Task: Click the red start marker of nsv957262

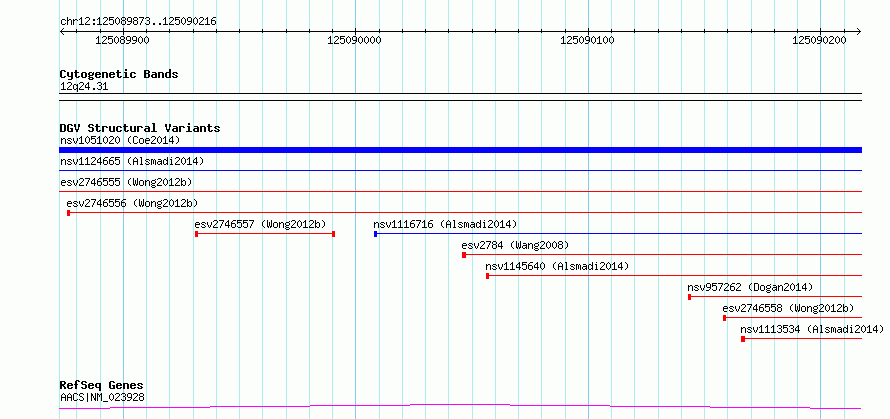Action: coord(689,297)
